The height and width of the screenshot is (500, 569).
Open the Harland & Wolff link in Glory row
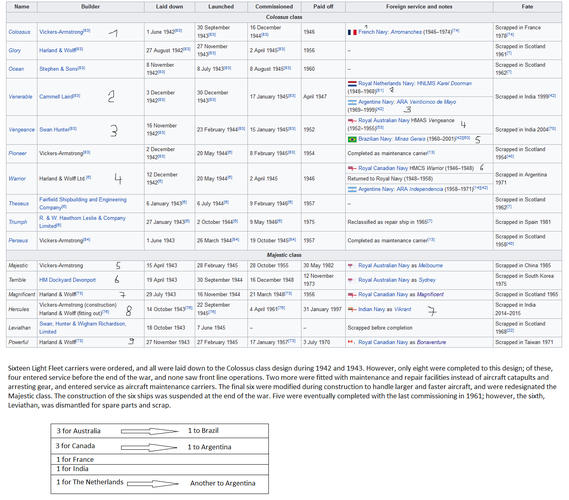[57, 50]
